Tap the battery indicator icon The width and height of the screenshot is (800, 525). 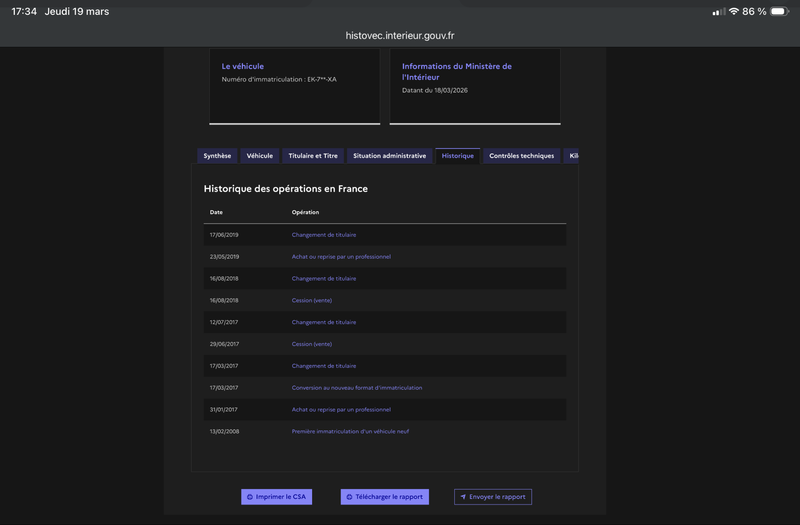click(x=780, y=12)
